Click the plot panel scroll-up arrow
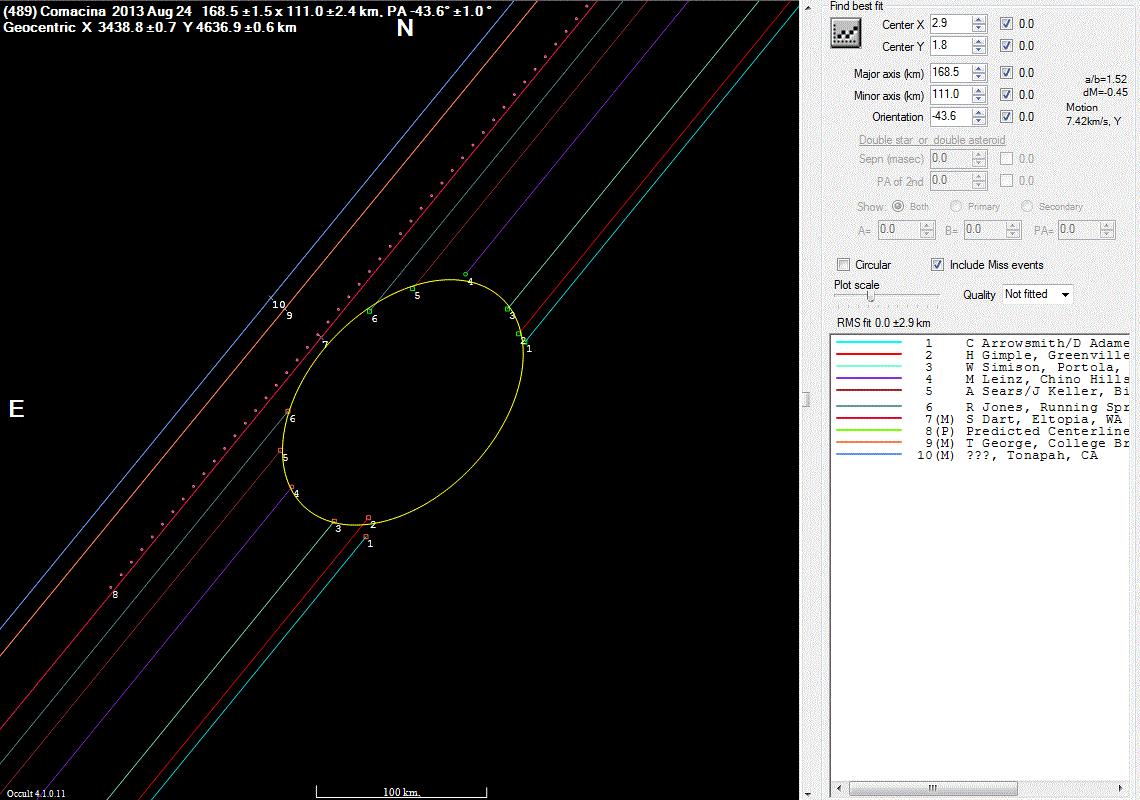This screenshot has height=800, width=1140. 807,7
